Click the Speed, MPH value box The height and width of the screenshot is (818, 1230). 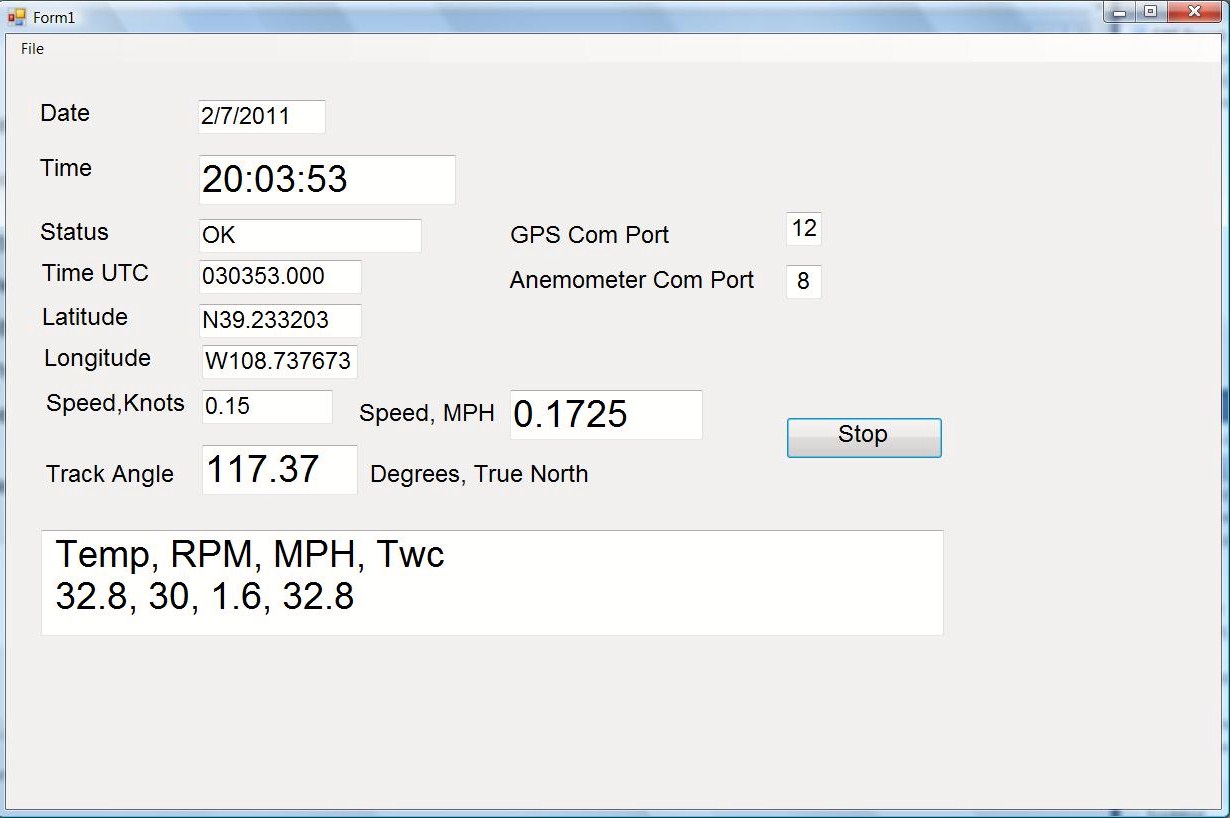pos(606,414)
